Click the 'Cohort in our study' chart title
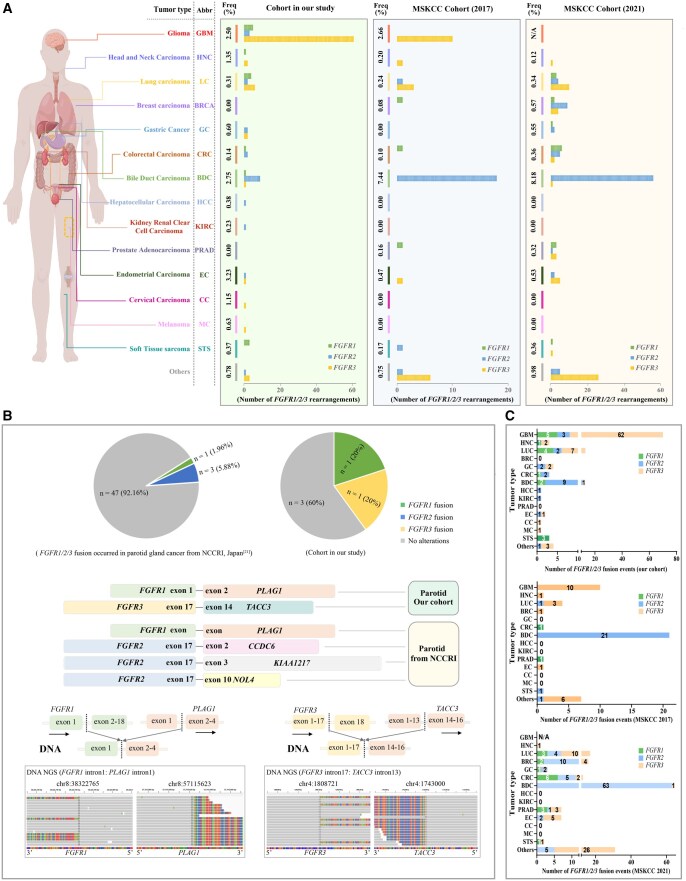Screen dimensions: 686x881 [300, 8]
